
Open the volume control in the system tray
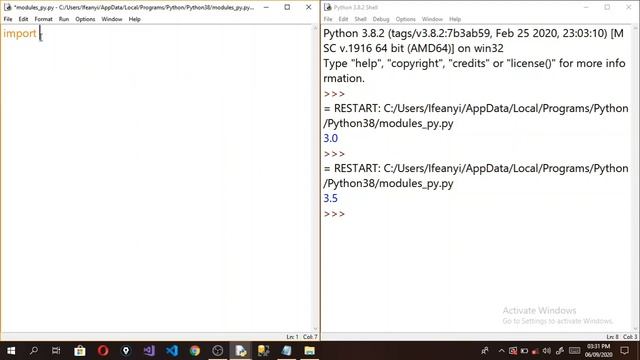[547, 351]
